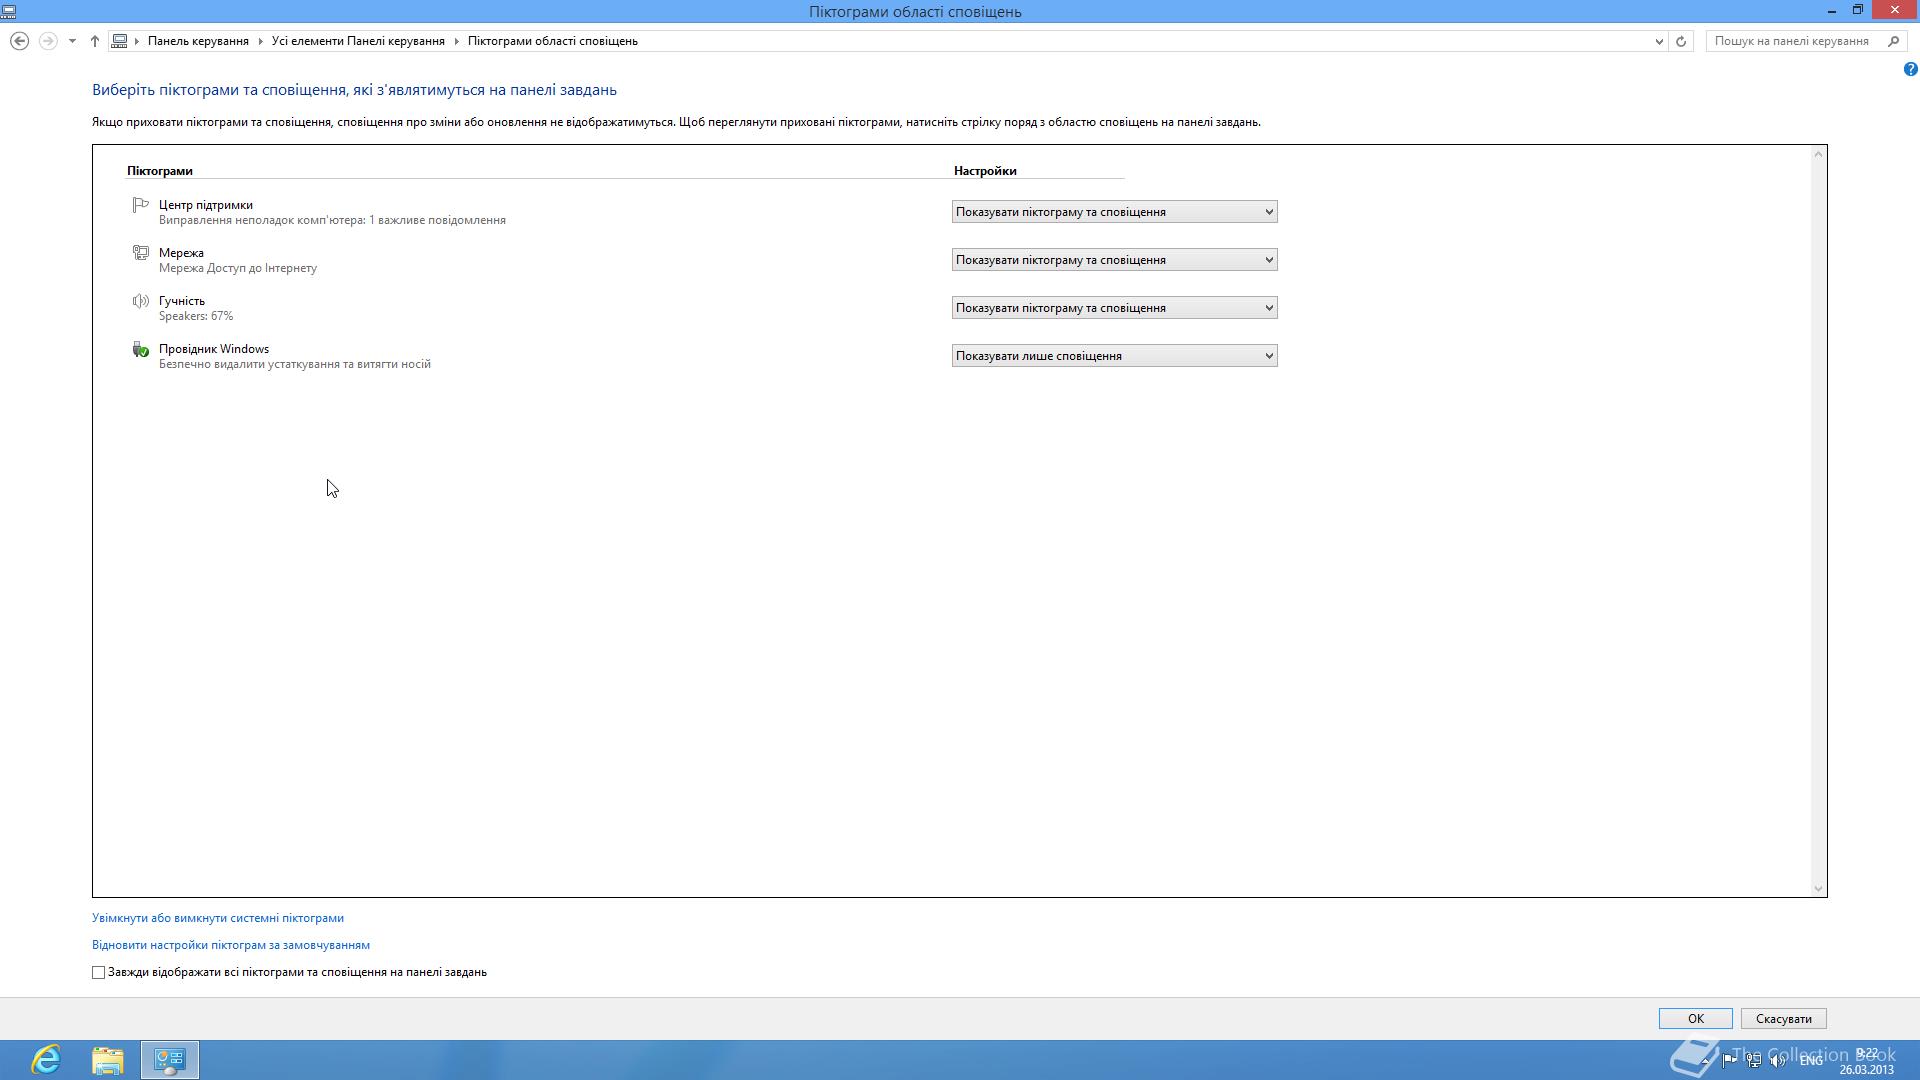The width and height of the screenshot is (1920, 1080).
Task: Click the Action Center flag in tray
Action: [x=1729, y=1060]
